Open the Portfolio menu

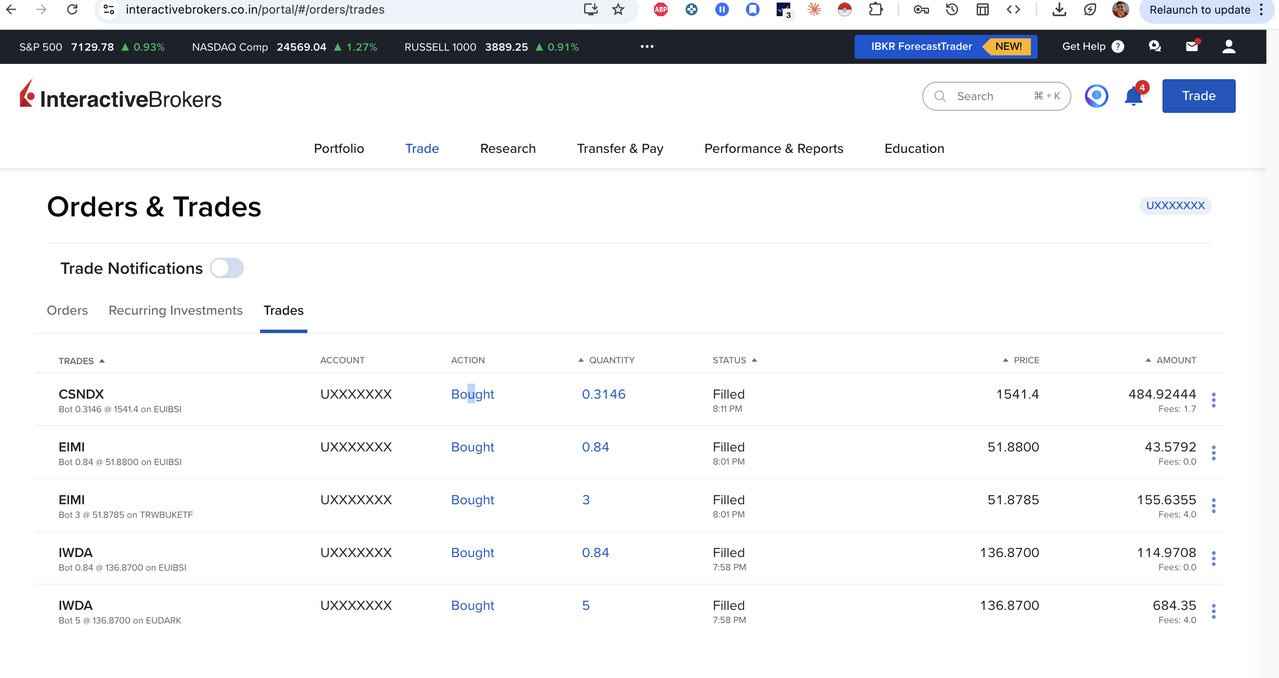(339, 148)
